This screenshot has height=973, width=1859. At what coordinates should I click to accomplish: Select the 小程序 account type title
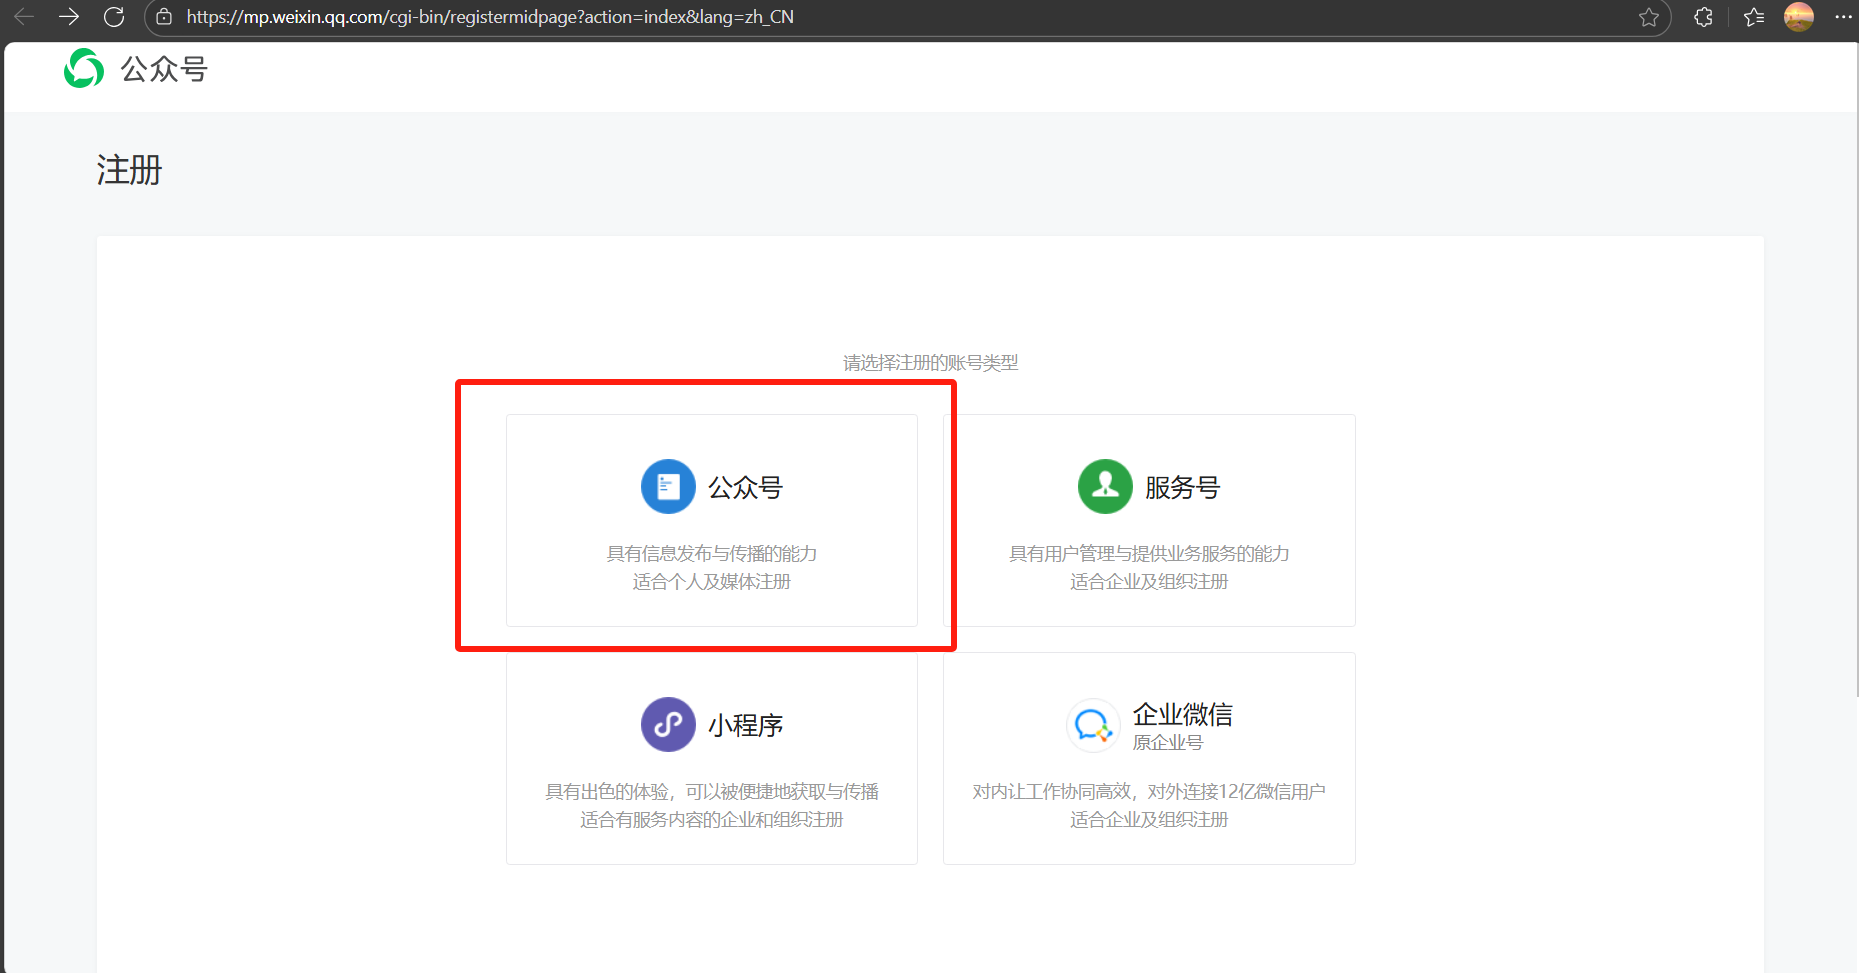746,726
